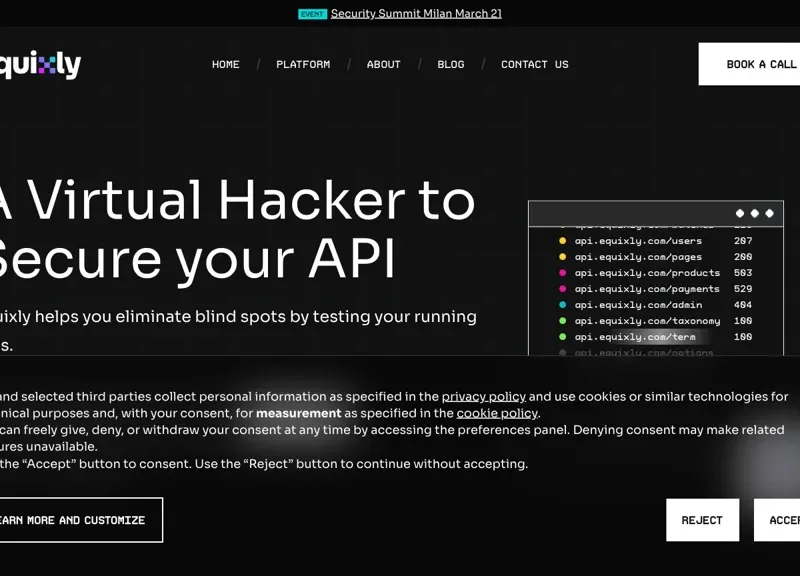This screenshot has height=576, width=800.
Task: Select CONTACT US in navigation
Action: point(534,64)
